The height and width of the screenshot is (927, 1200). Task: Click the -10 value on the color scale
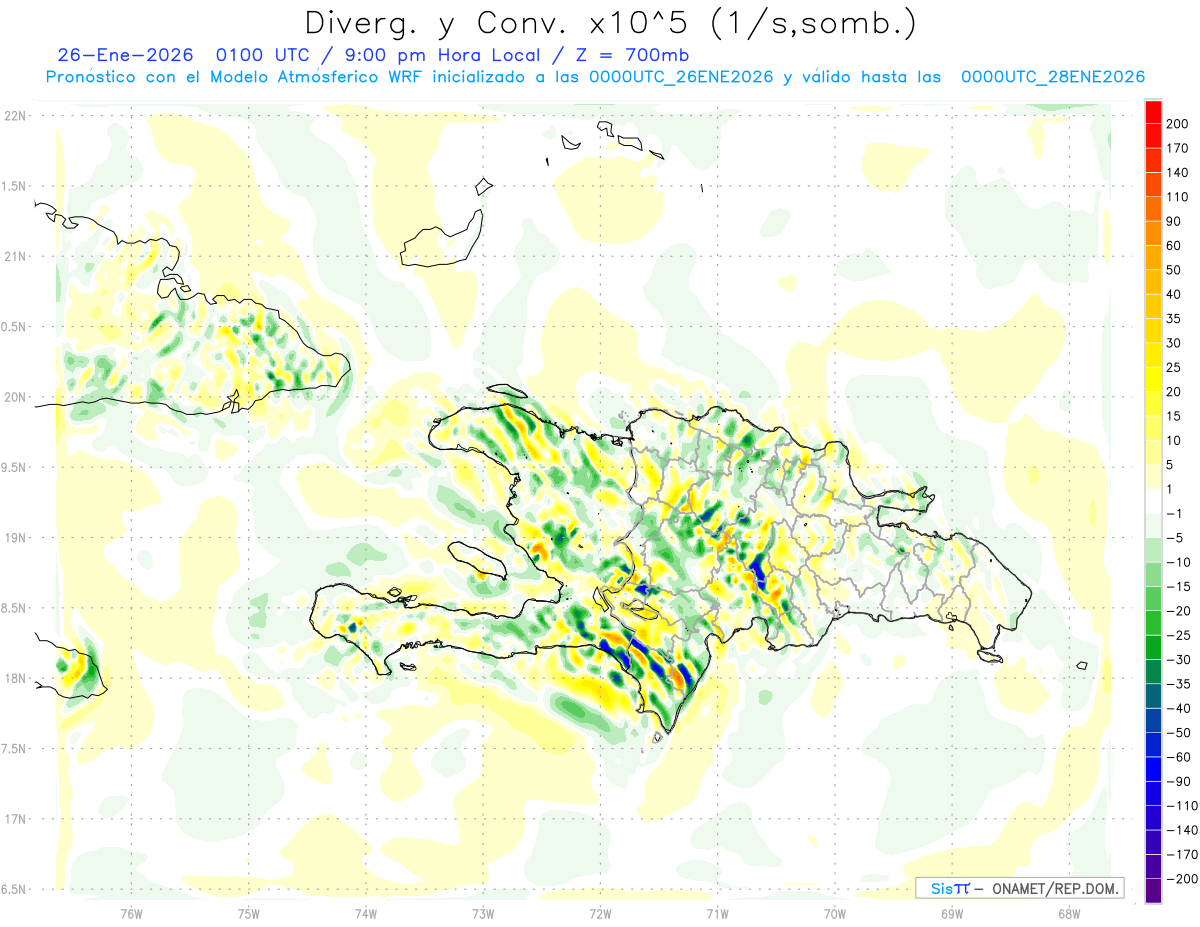point(1180,562)
